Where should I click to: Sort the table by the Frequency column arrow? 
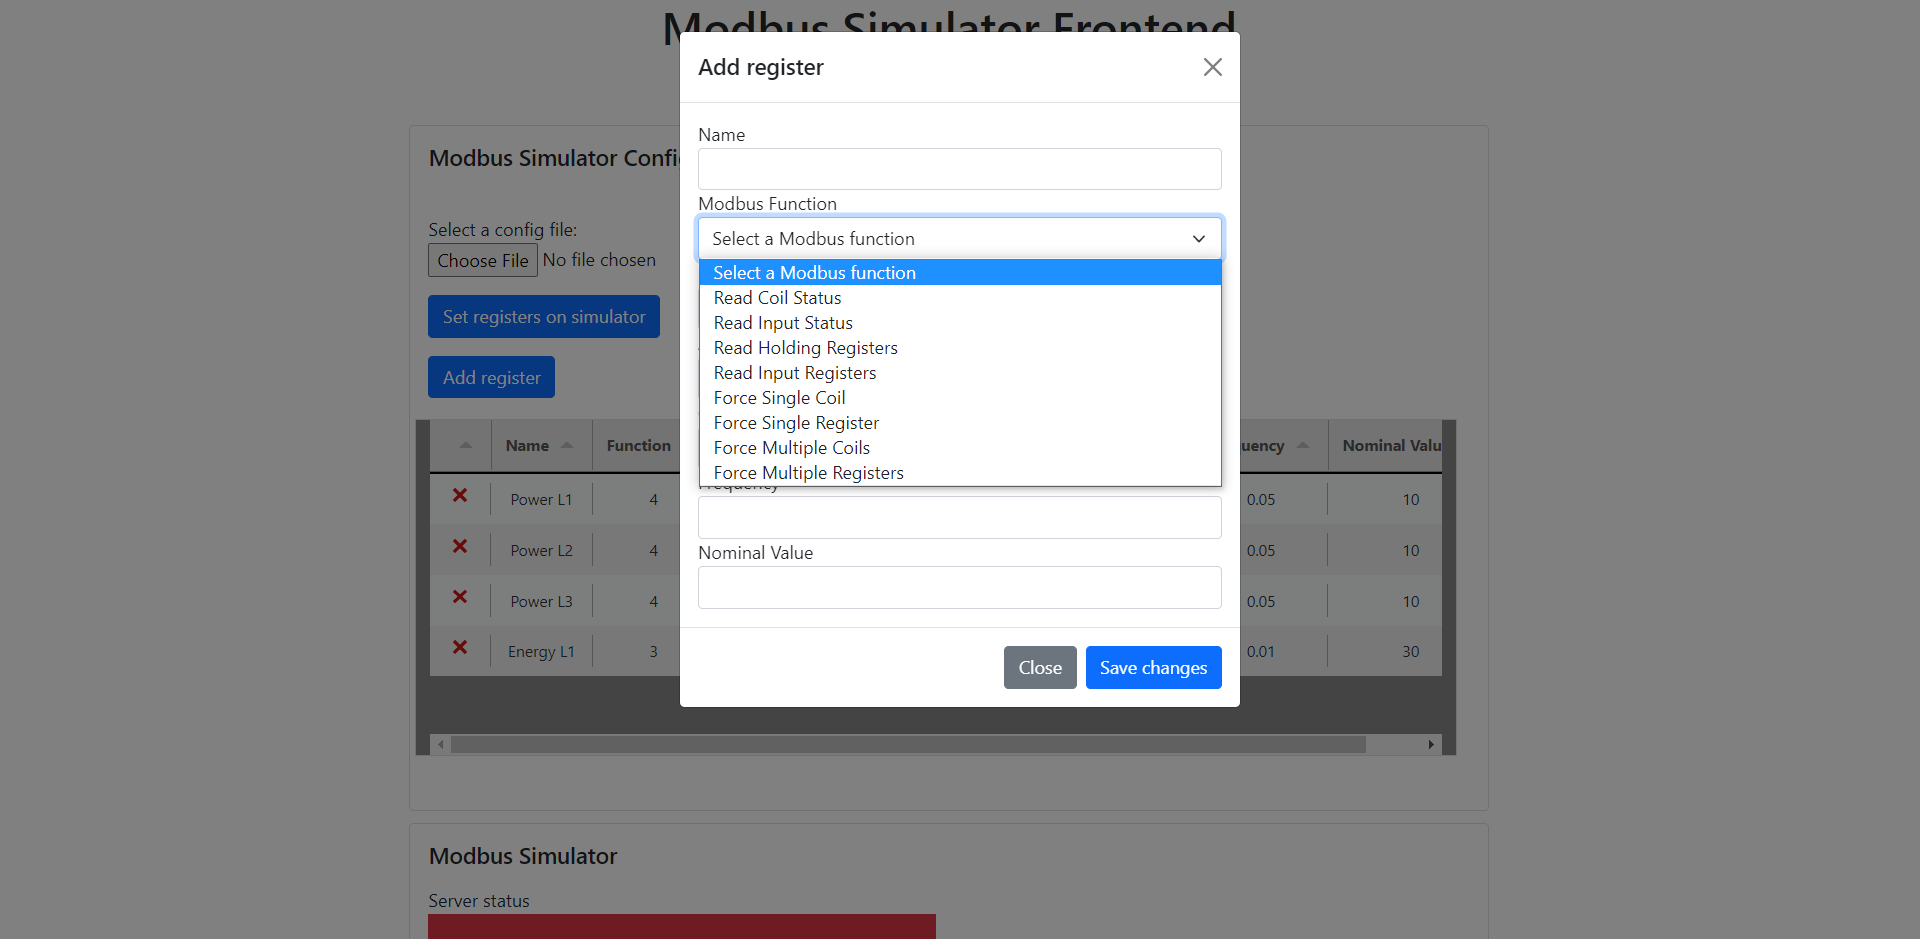tap(1302, 445)
